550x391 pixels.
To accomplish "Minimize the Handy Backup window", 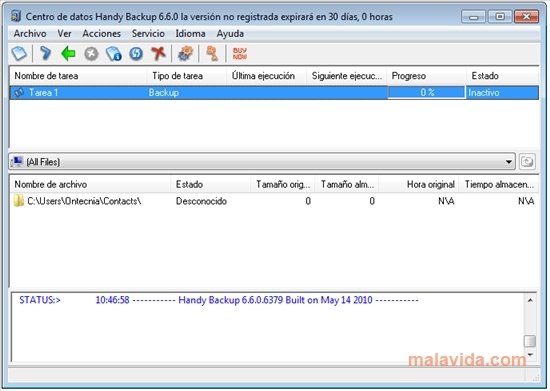I will [473, 17].
